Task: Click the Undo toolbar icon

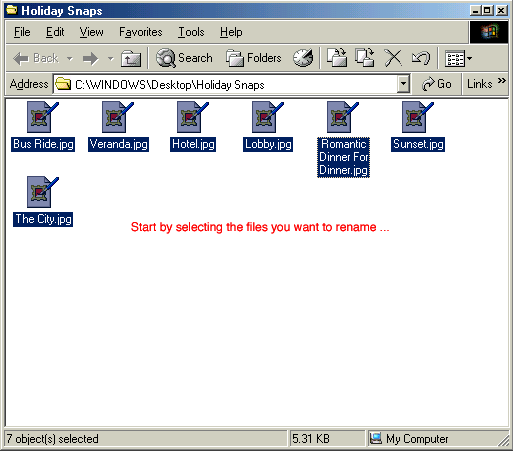Action: click(421, 58)
